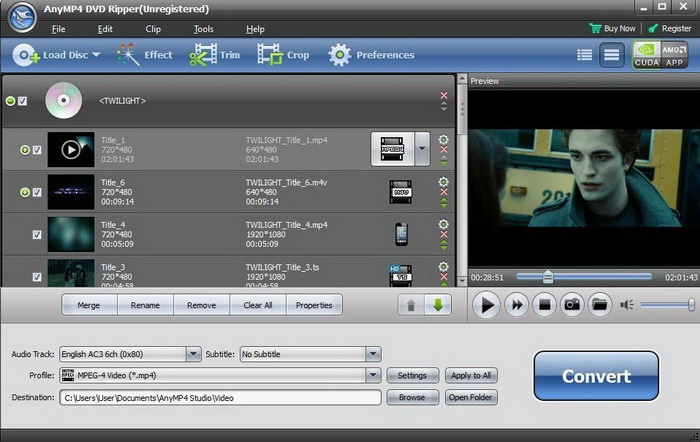This screenshot has height=442, width=700.
Task: Move selected title down with green arrow
Action: click(437, 305)
